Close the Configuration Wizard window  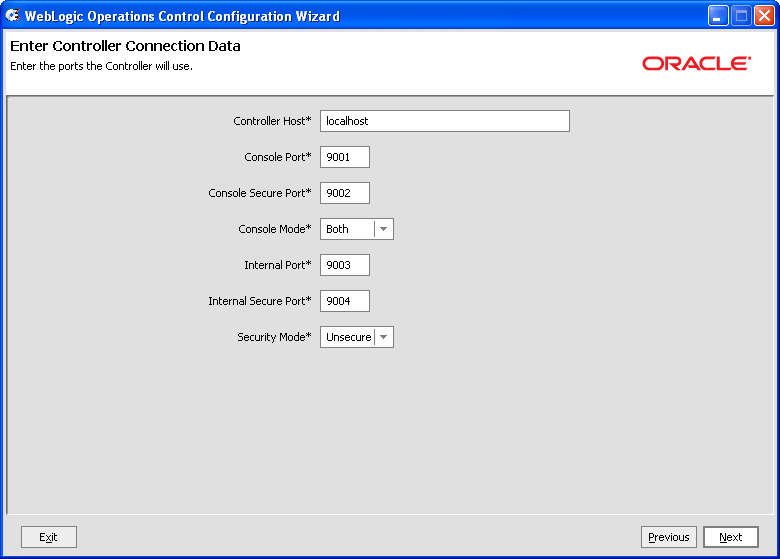[x=764, y=16]
